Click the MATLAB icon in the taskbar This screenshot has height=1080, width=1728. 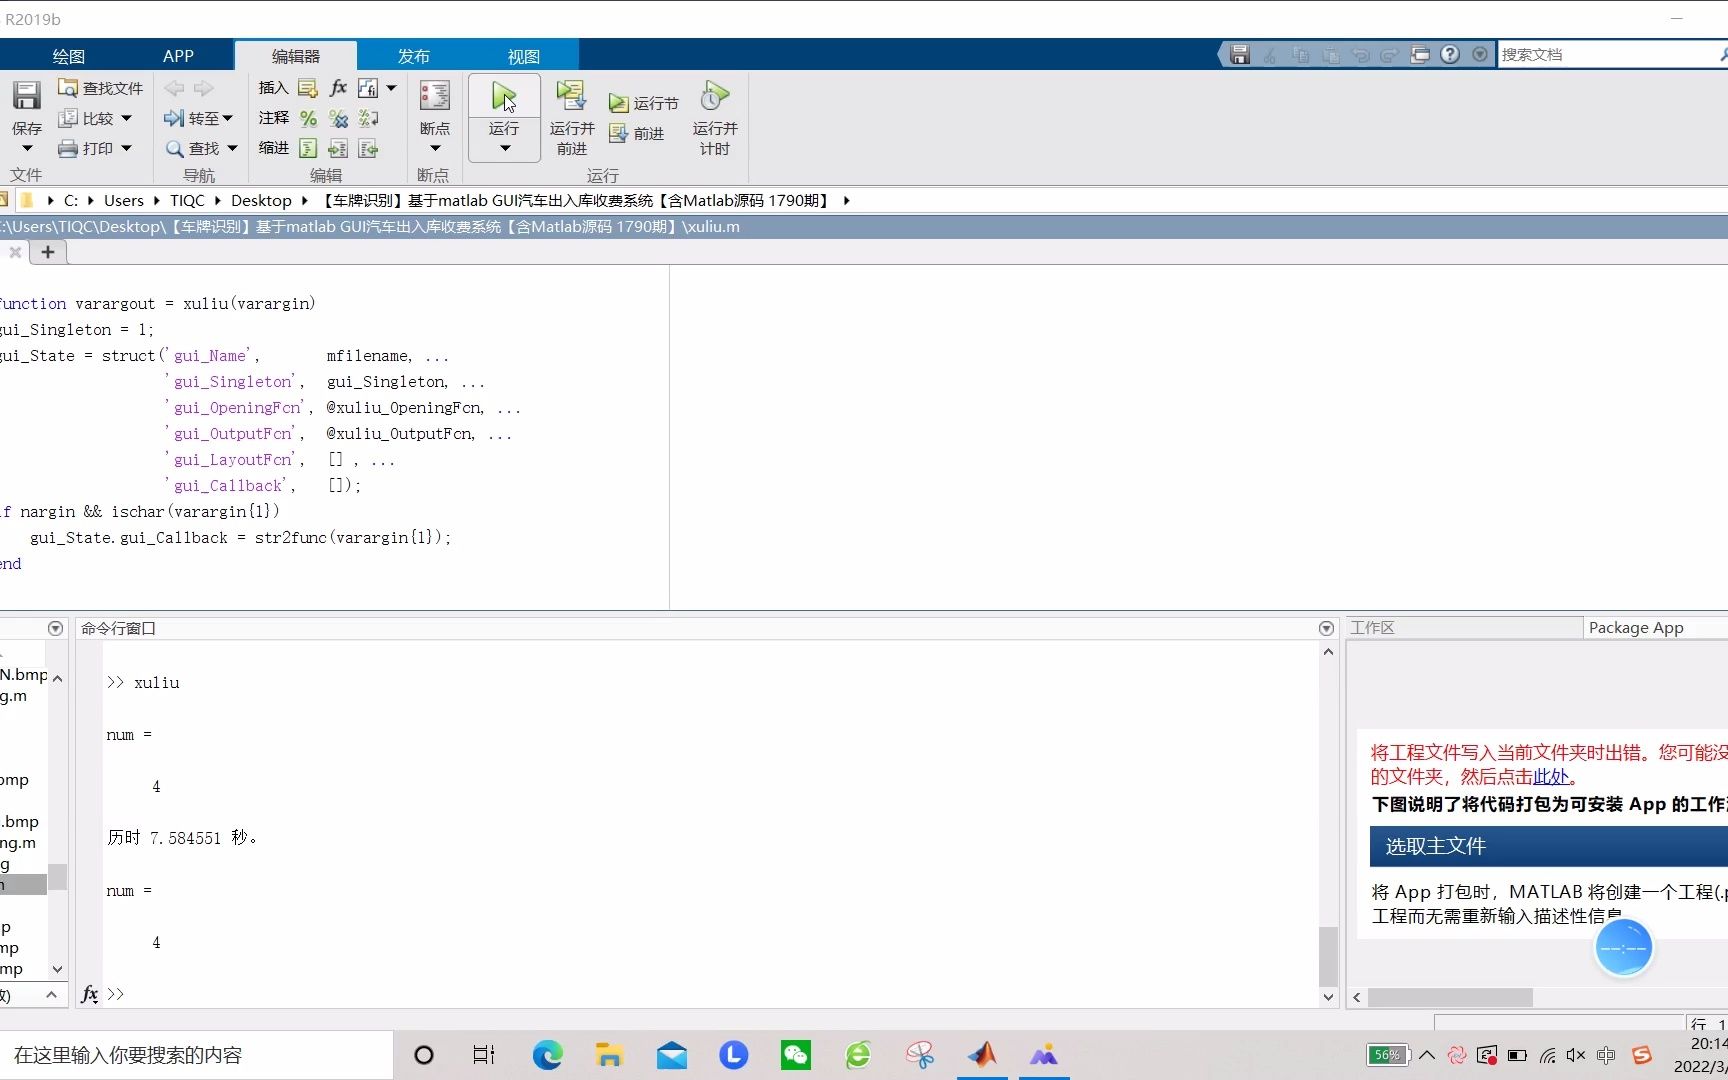(x=982, y=1055)
